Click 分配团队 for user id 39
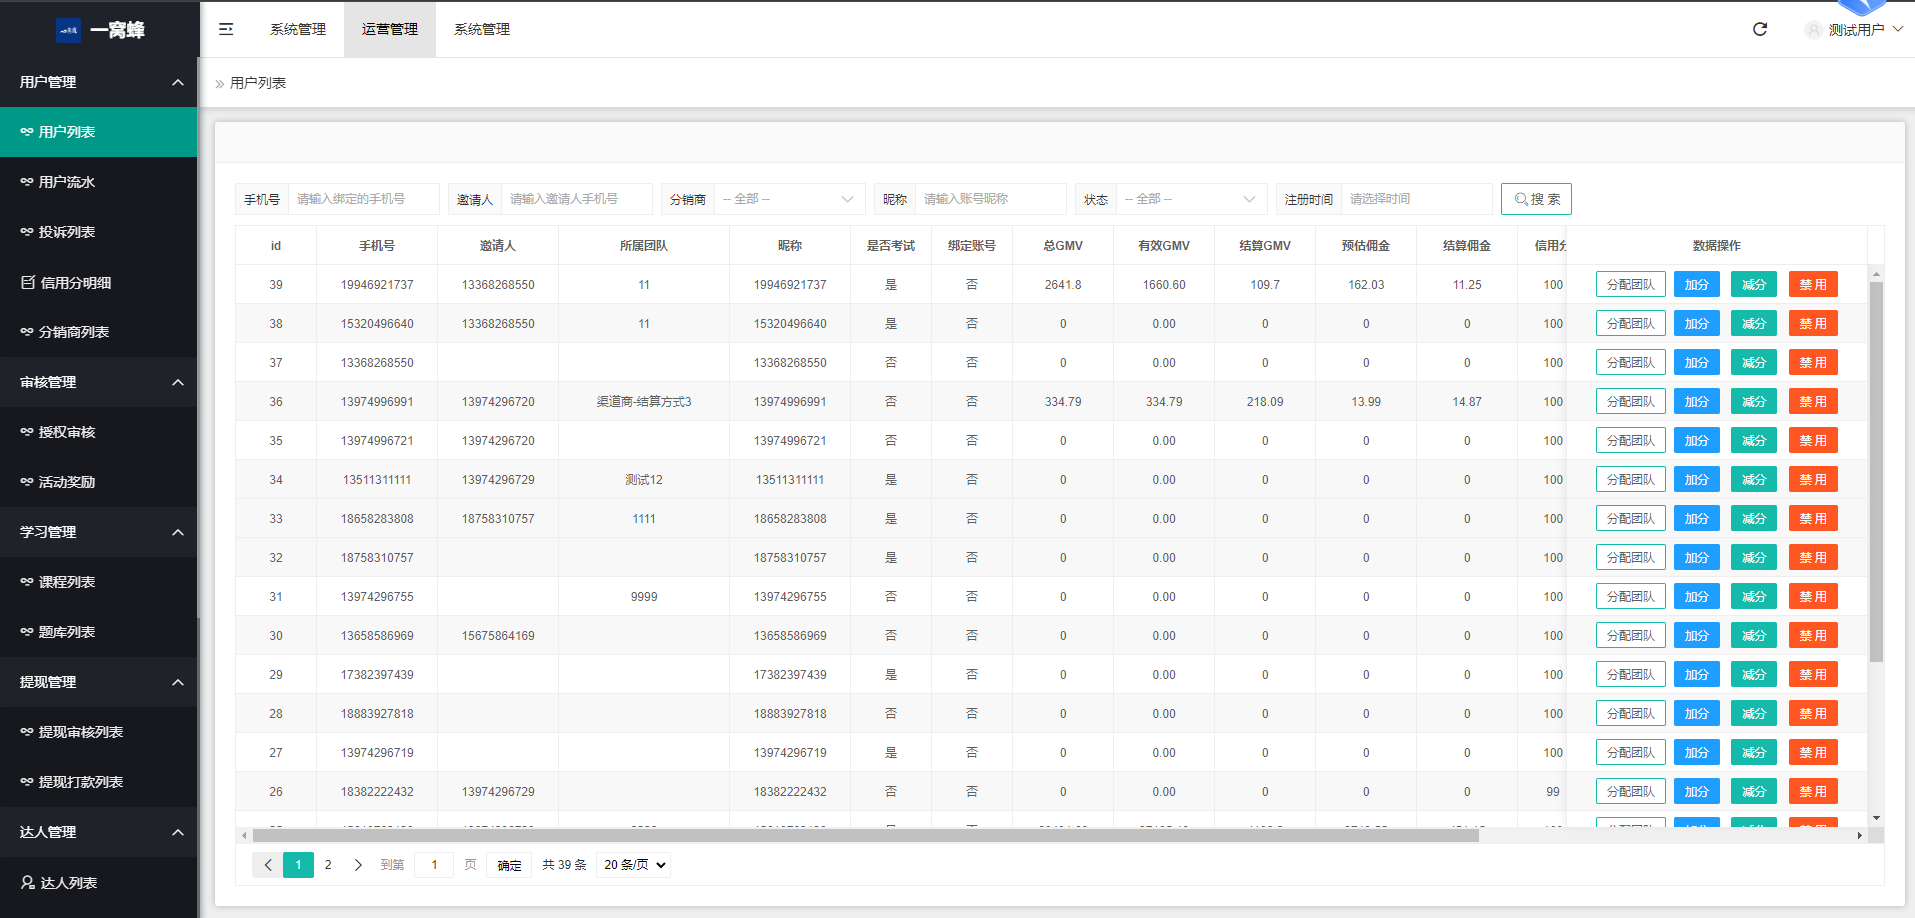The width and height of the screenshot is (1915, 918). [x=1630, y=285]
